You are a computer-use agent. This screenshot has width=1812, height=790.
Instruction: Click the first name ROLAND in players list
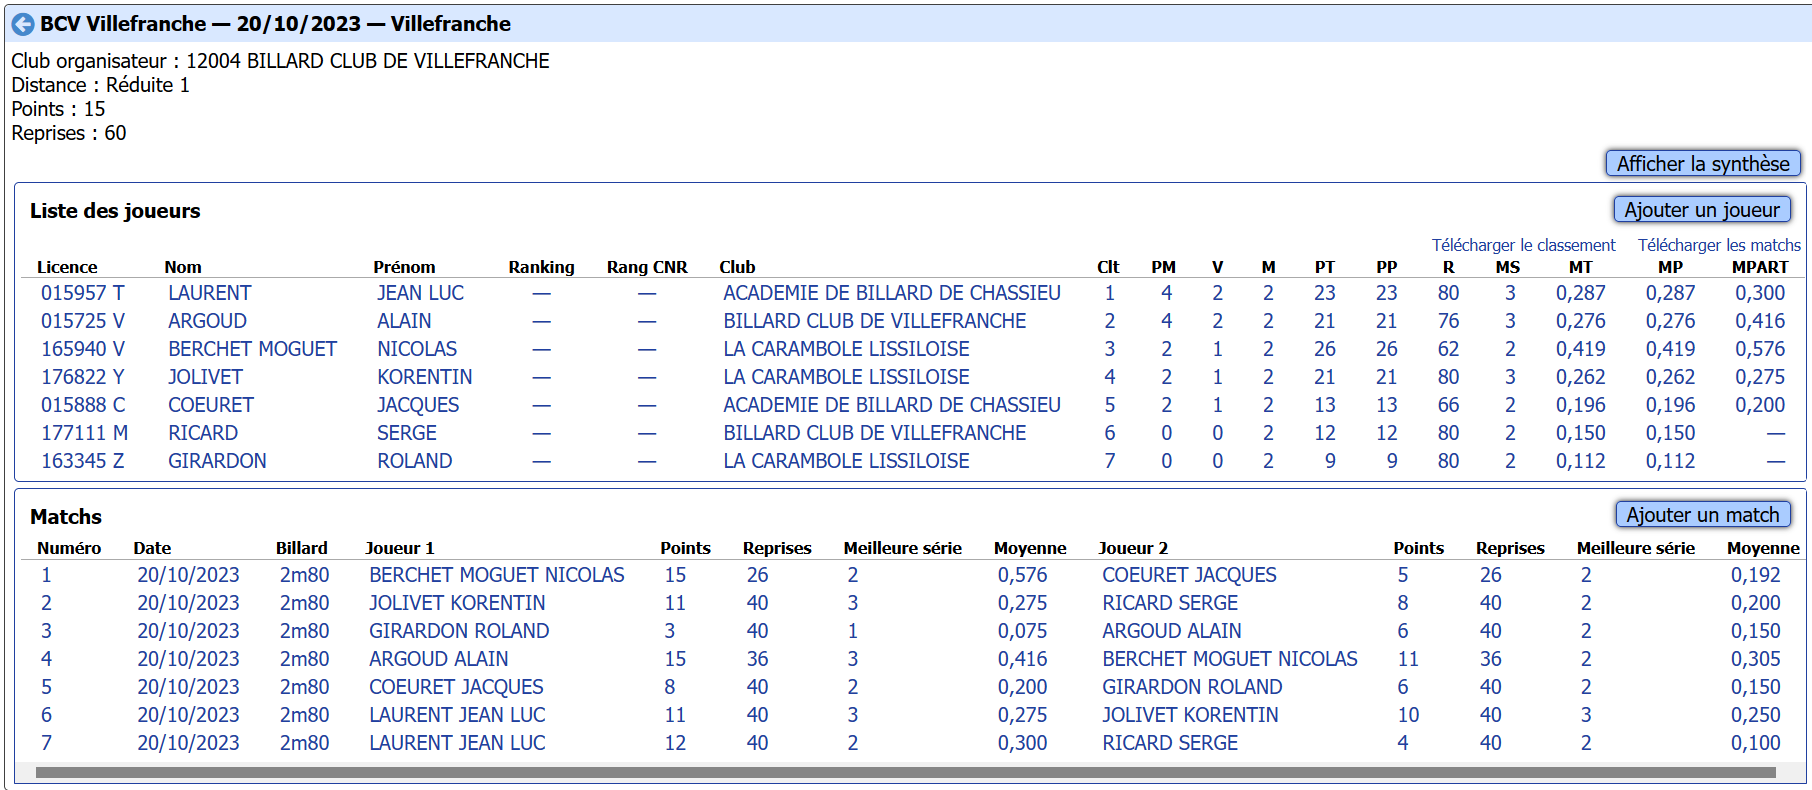click(415, 461)
